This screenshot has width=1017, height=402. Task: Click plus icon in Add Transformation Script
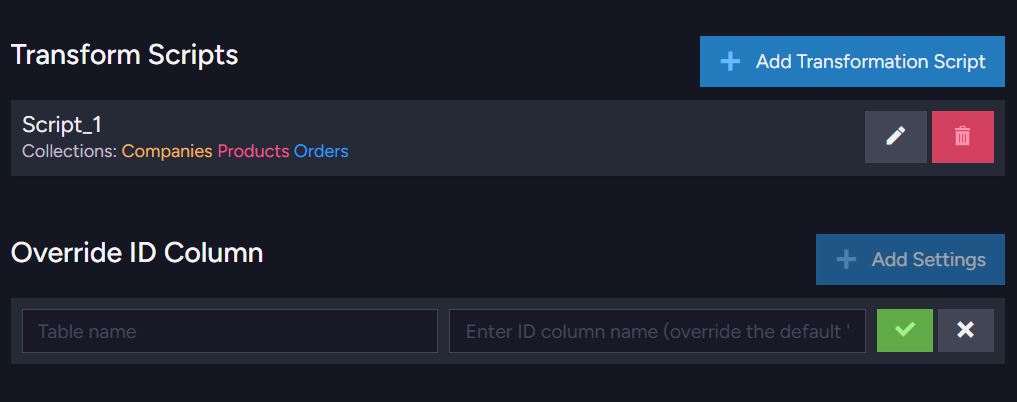tap(730, 62)
